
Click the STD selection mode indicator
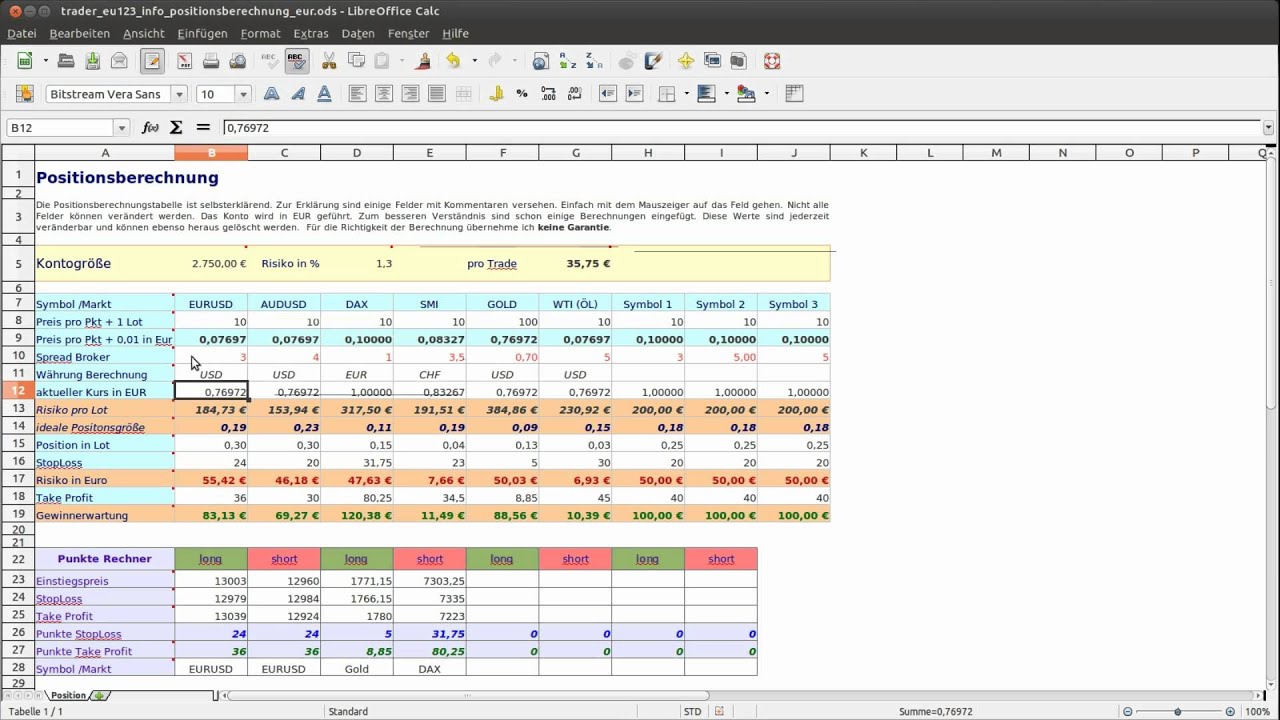click(692, 712)
